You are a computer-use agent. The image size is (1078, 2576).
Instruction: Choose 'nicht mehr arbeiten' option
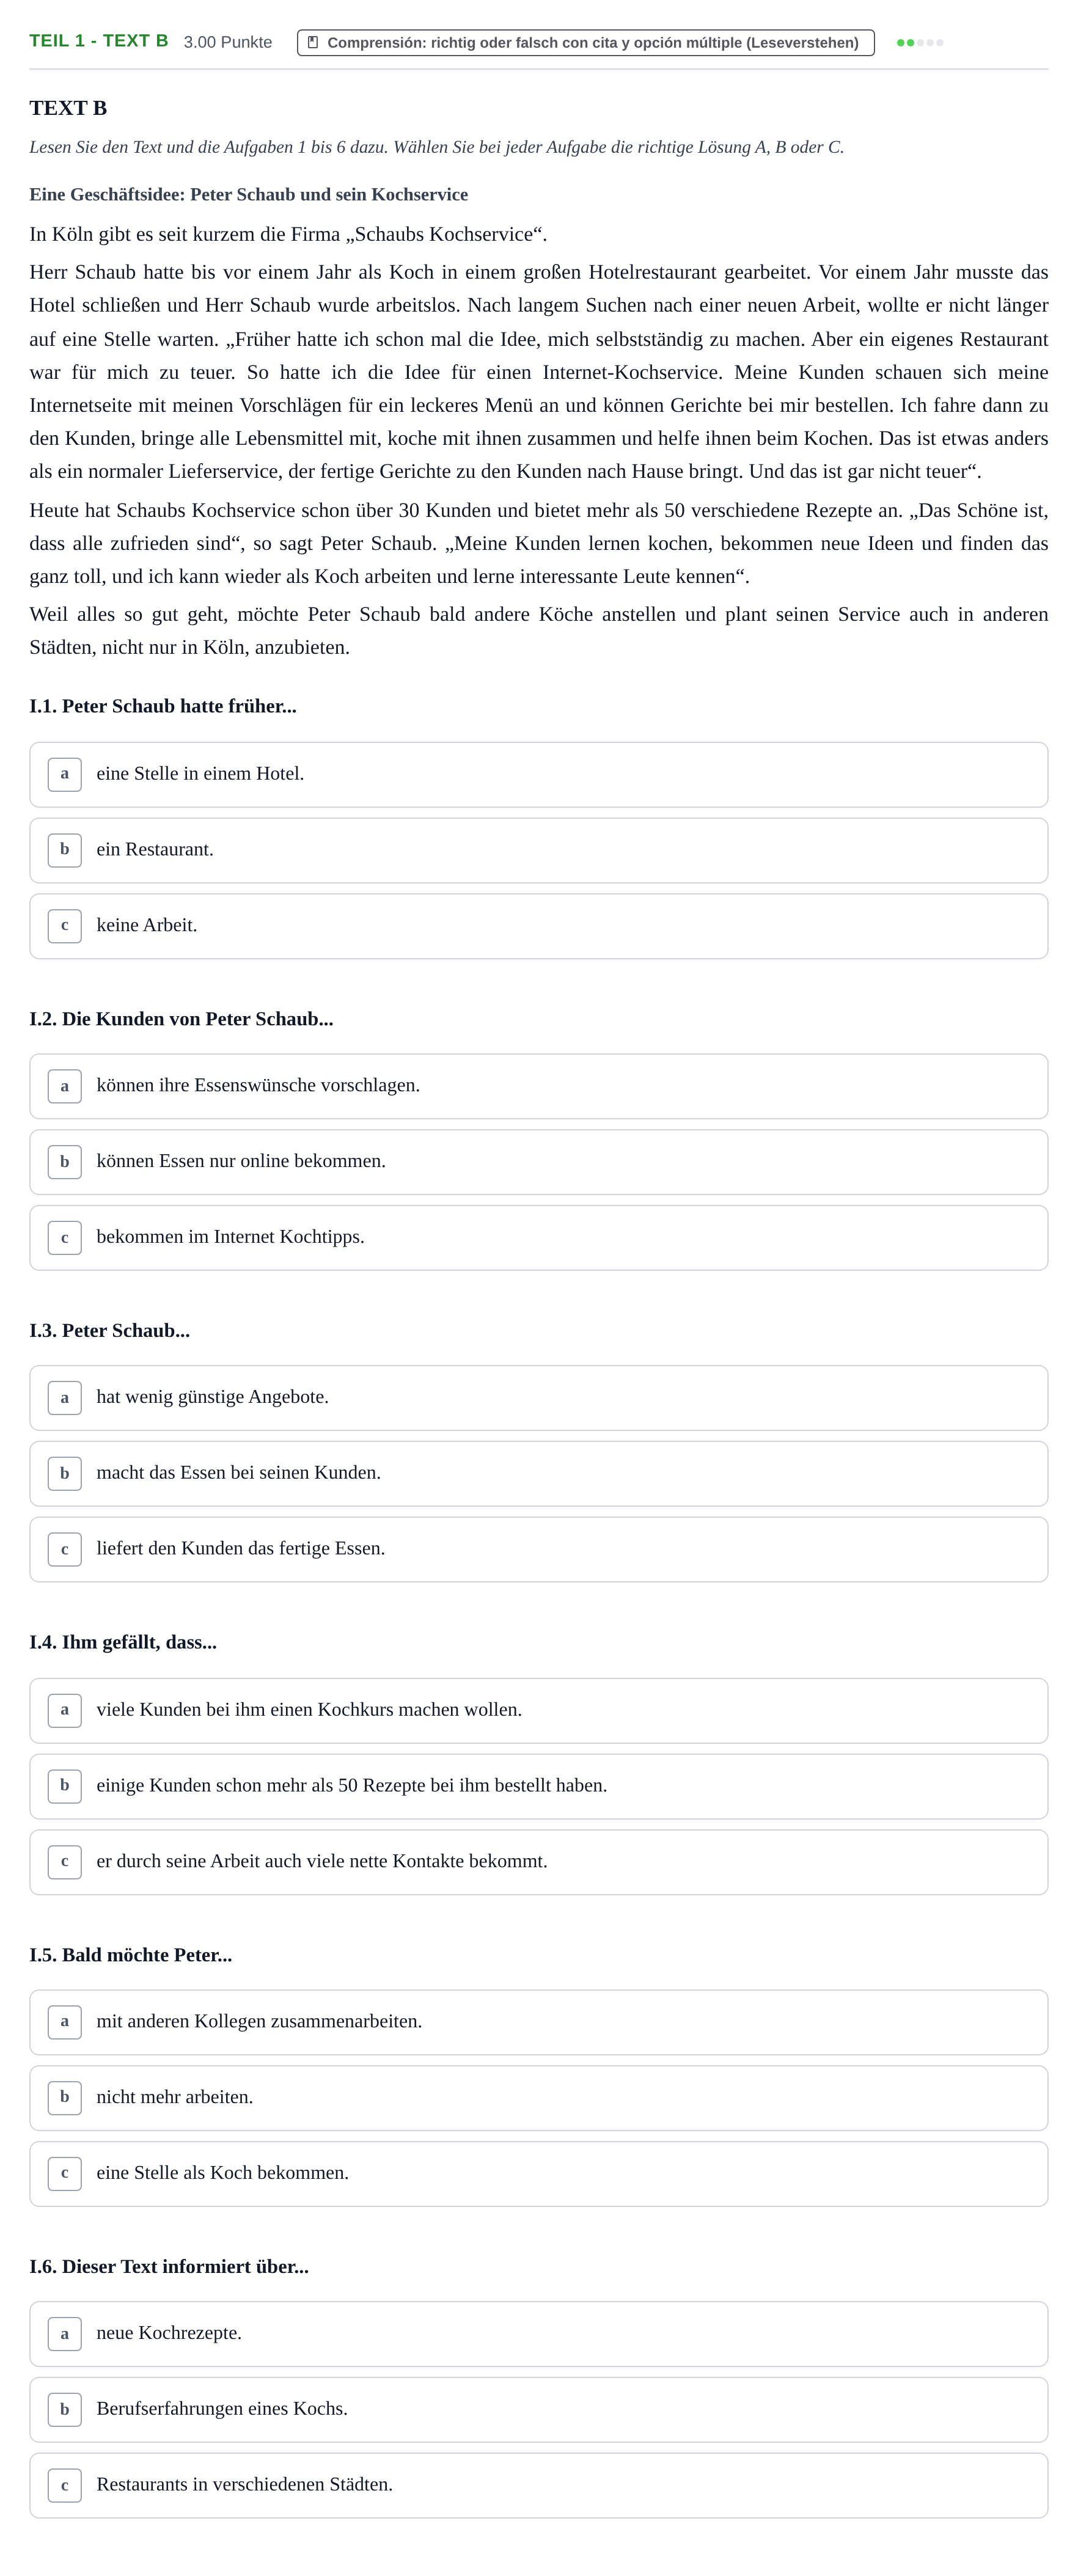click(x=539, y=2098)
